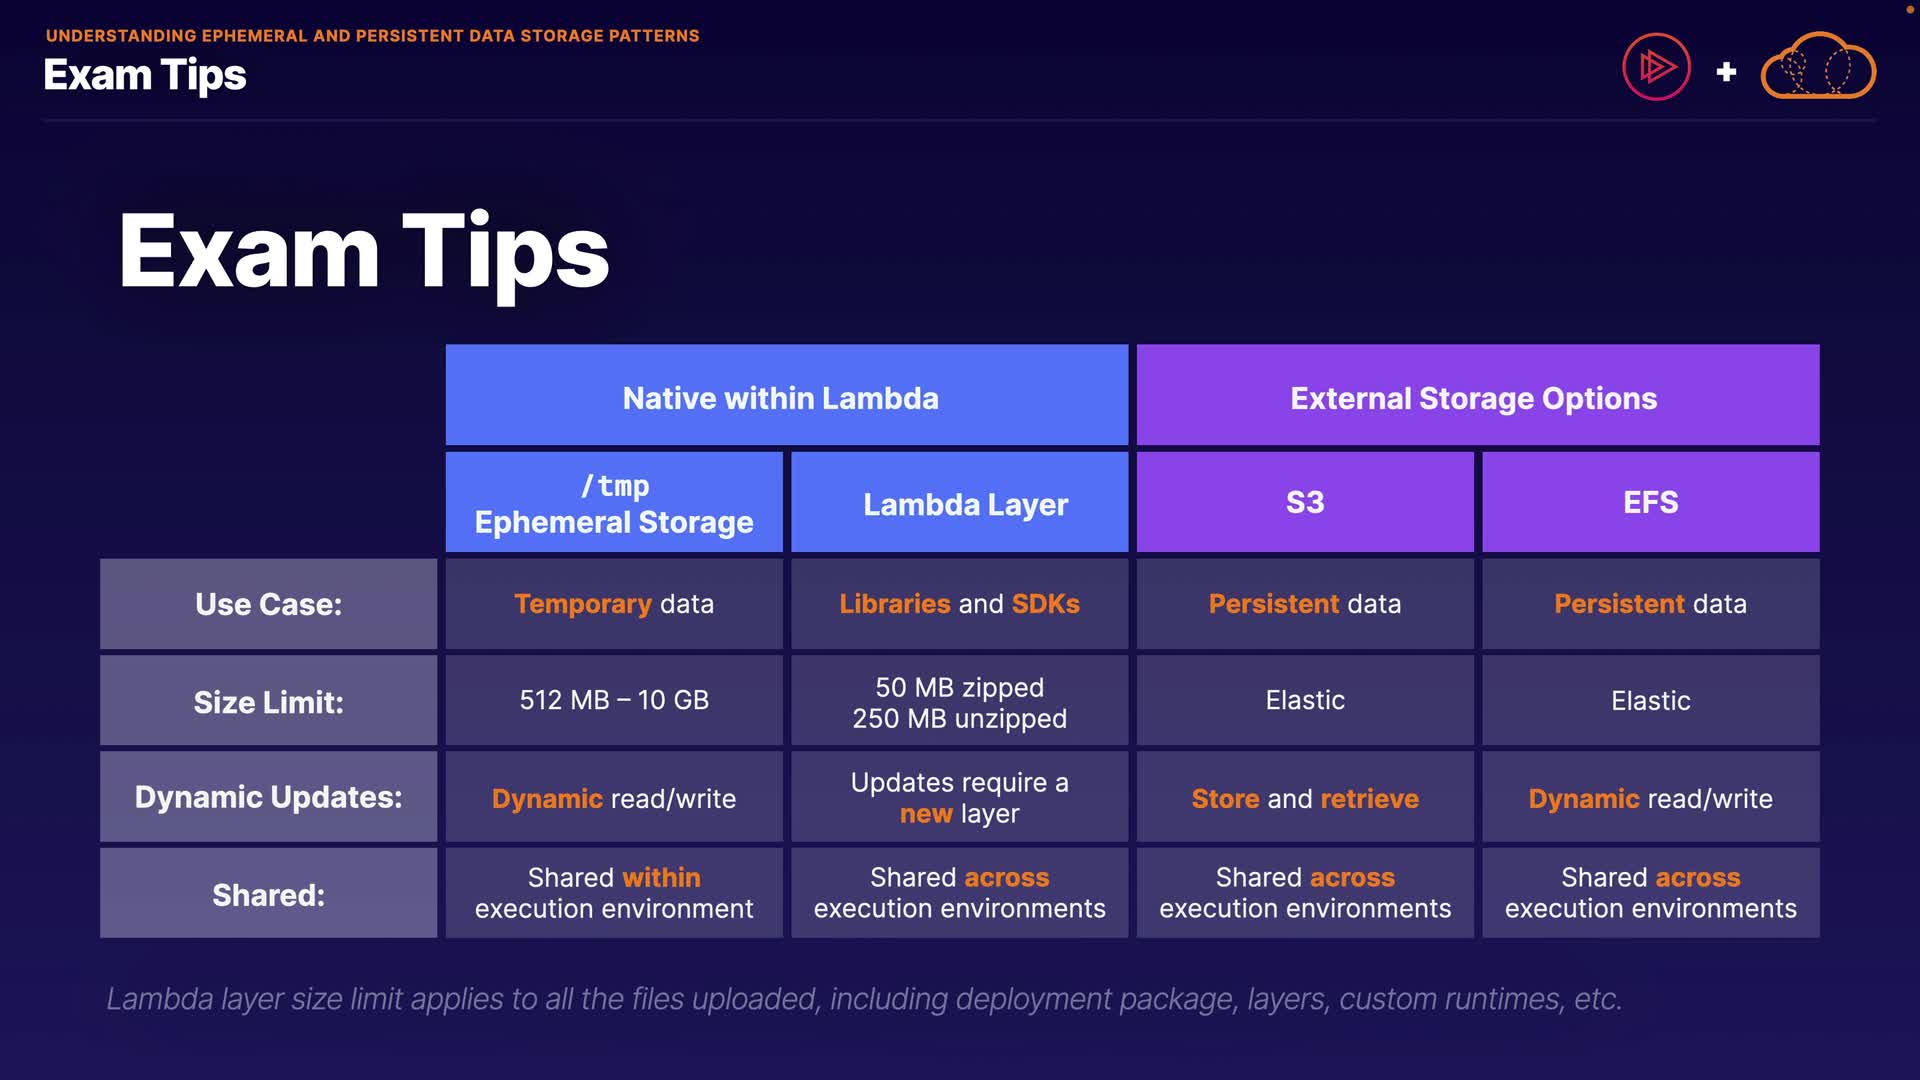Click the Pluralsight play logo icon

pos(1656,67)
